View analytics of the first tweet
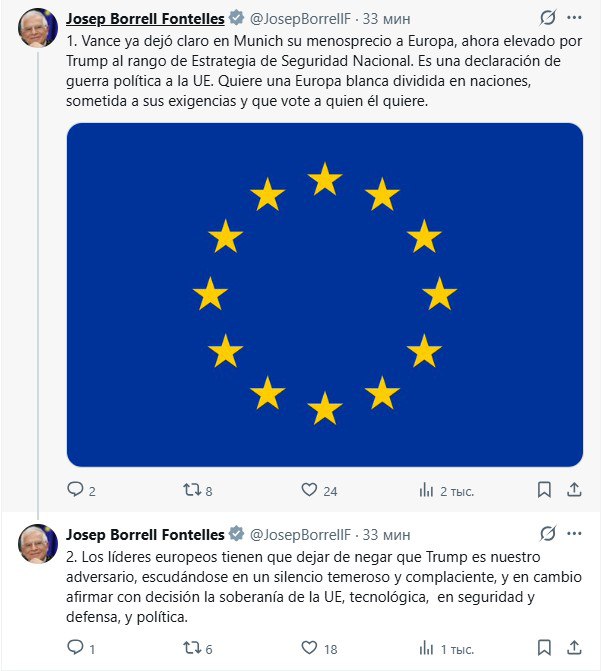 click(x=427, y=490)
